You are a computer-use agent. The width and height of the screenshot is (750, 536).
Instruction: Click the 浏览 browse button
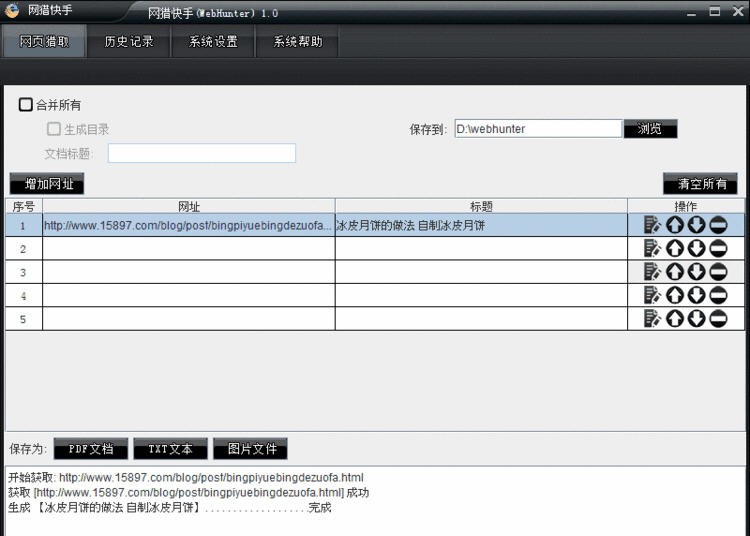651,129
